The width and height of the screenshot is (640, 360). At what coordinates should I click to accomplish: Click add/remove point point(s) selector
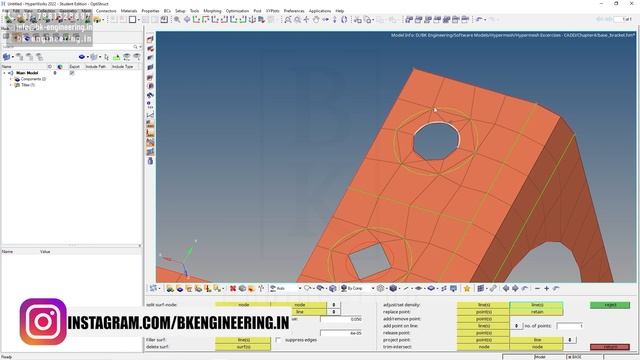pos(483,319)
